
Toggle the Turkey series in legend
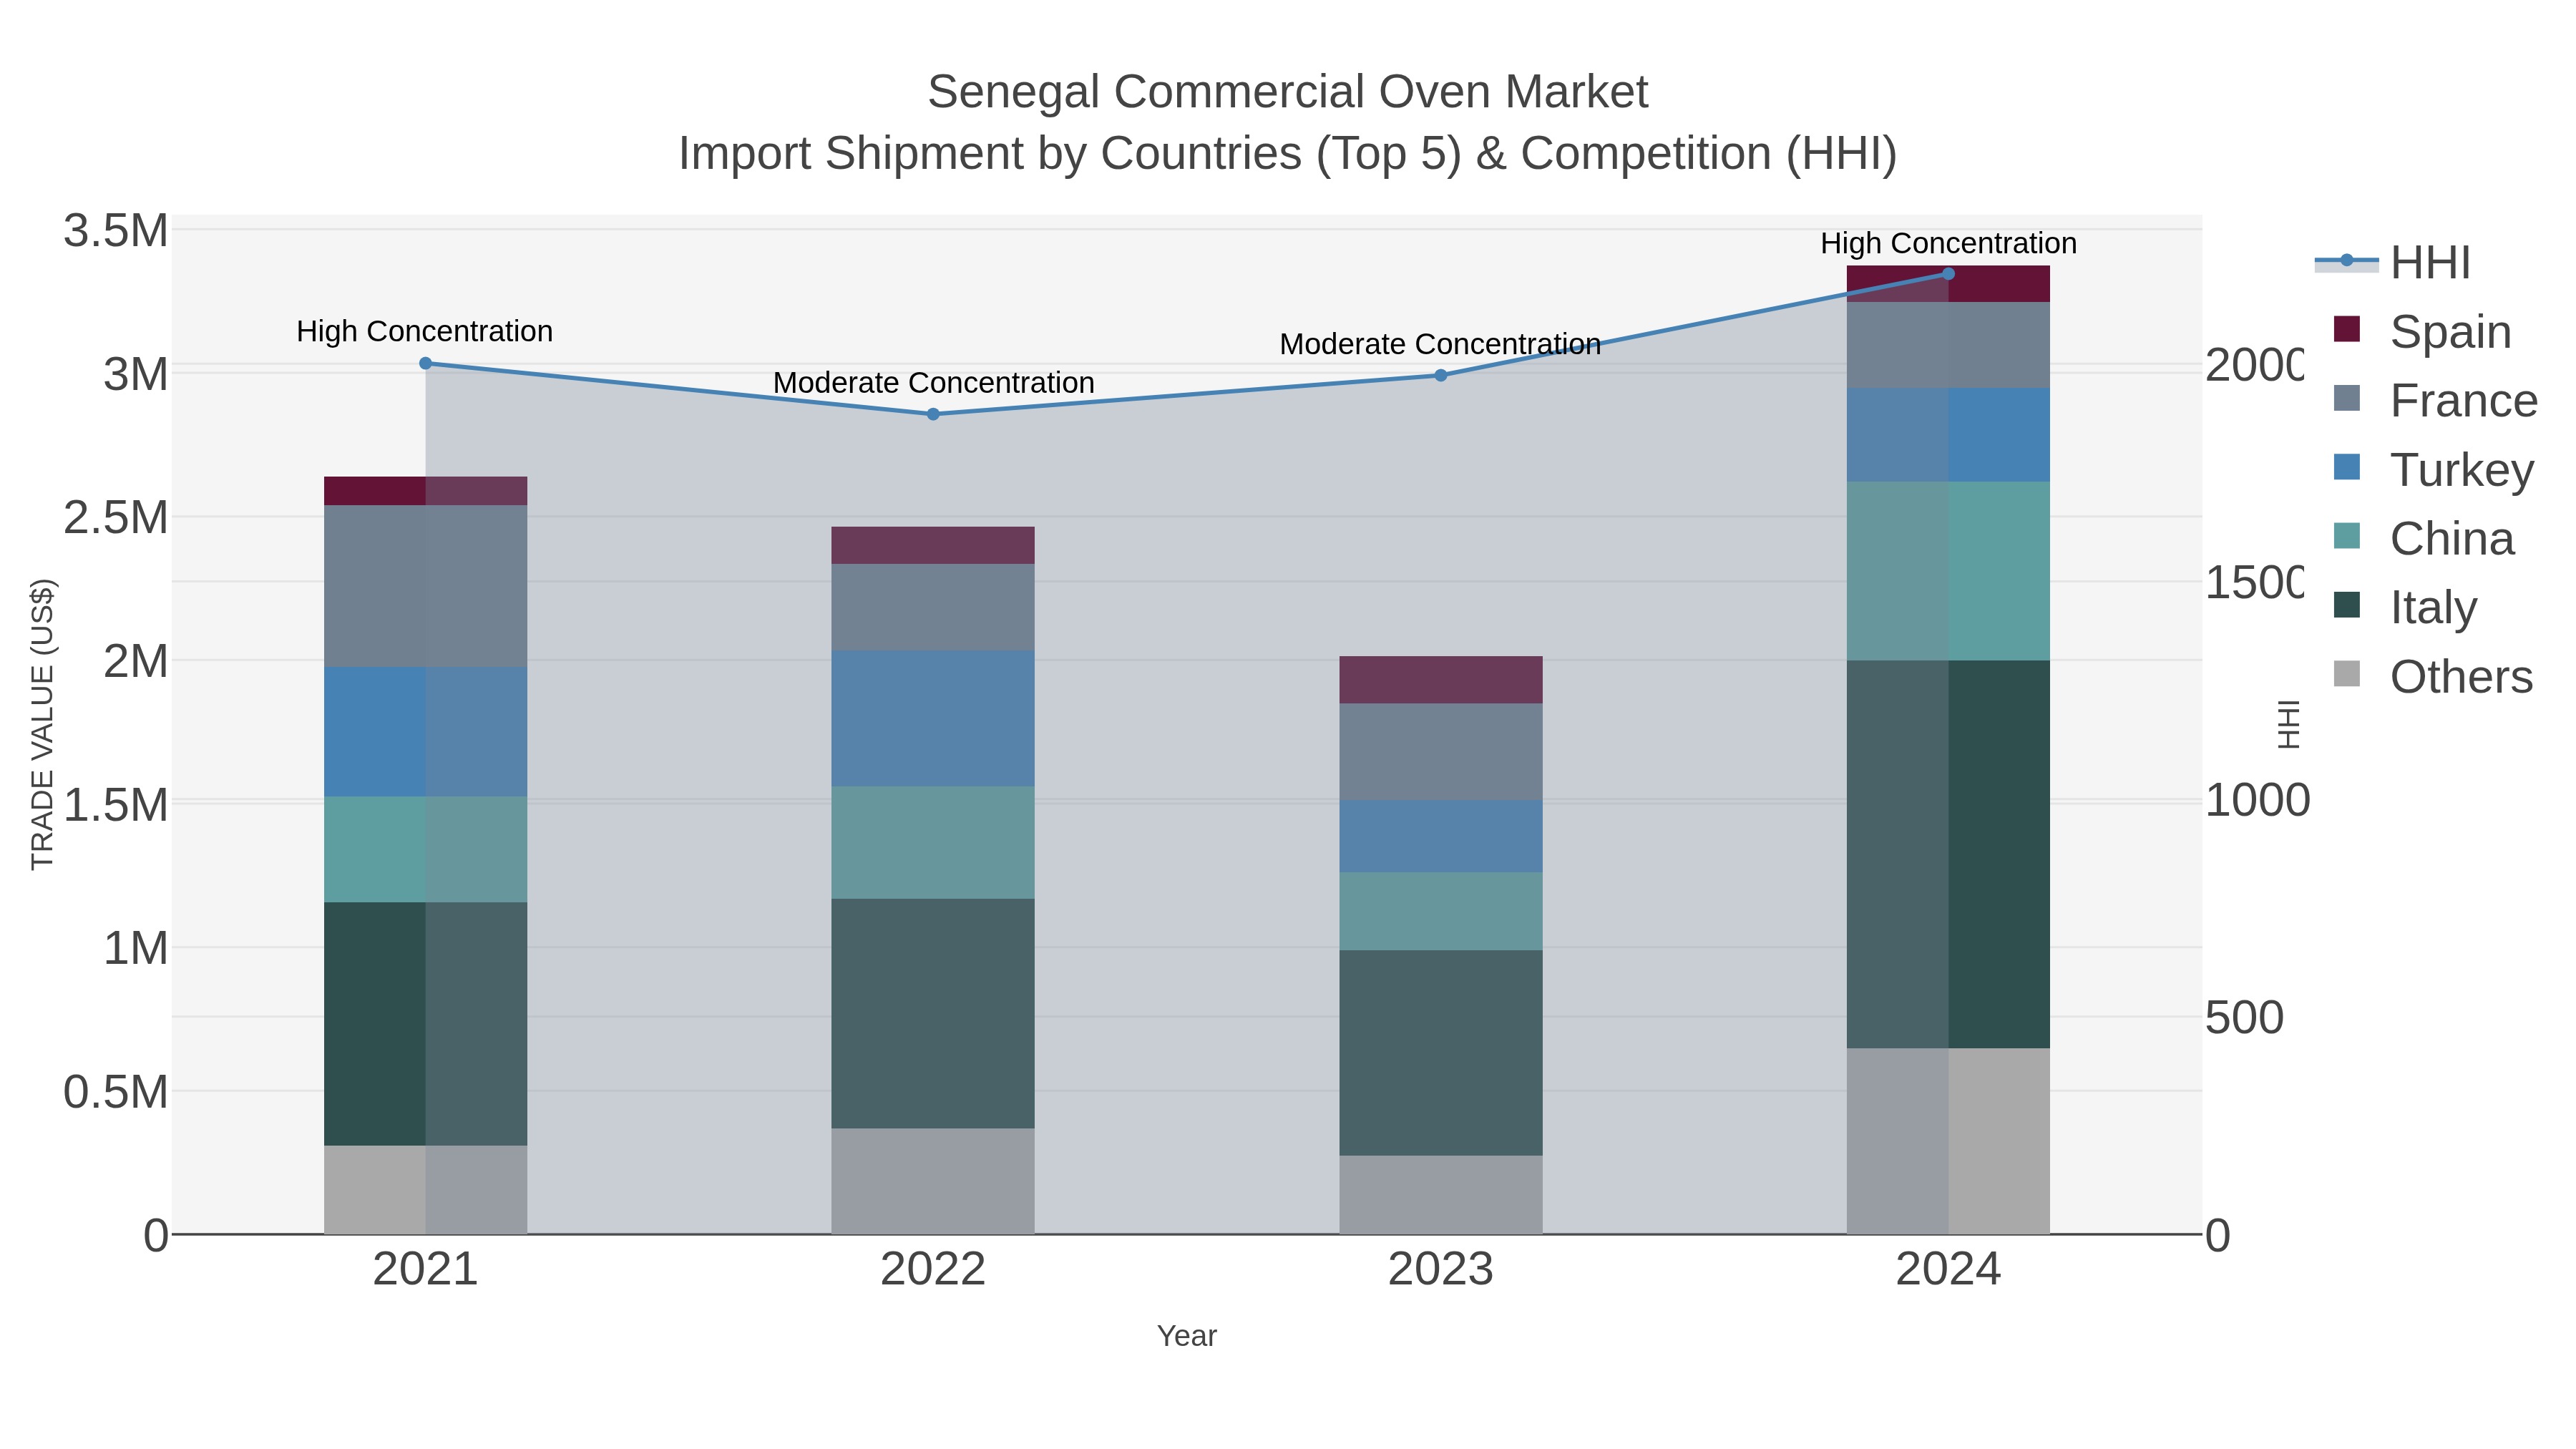[2433, 469]
